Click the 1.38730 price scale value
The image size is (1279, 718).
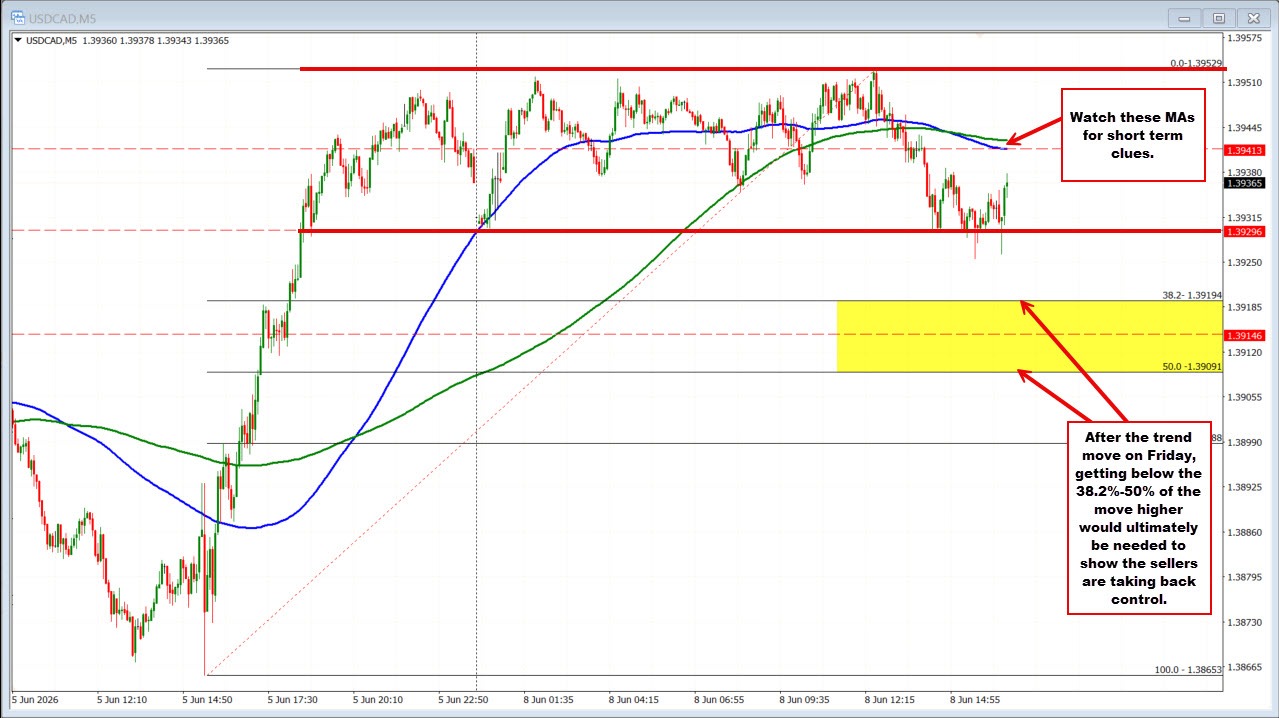click(1247, 622)
